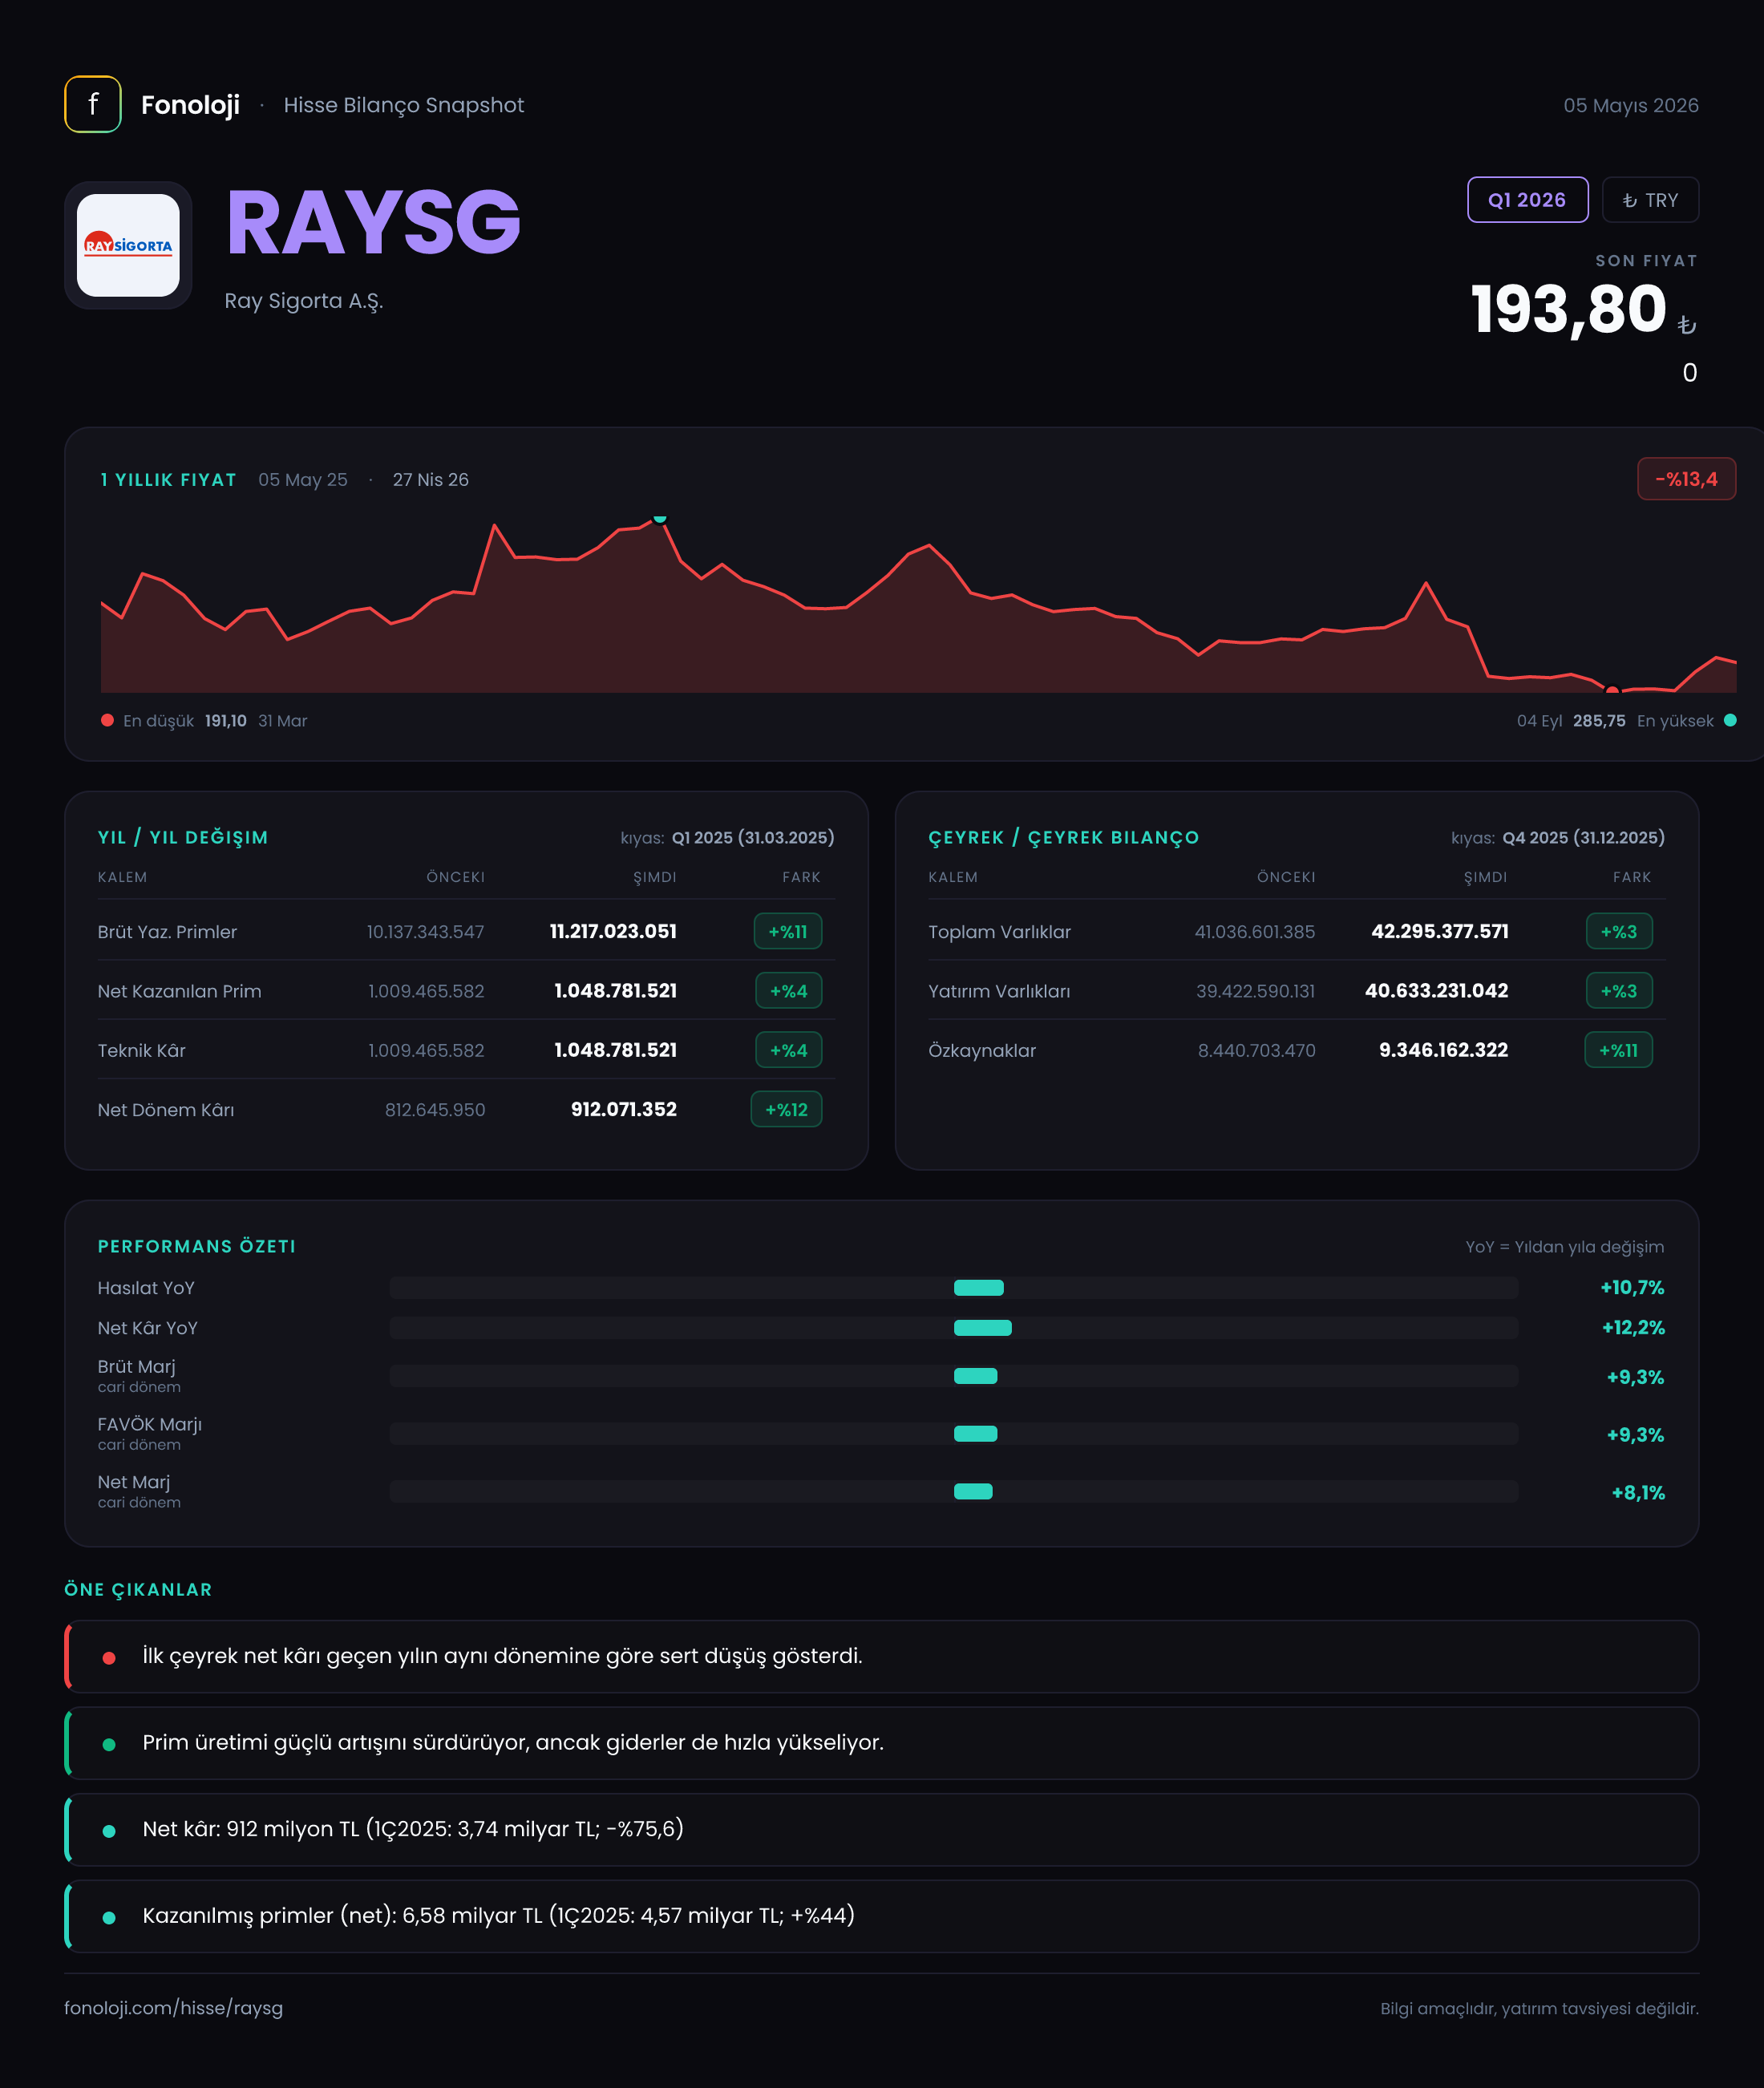
Task: Click the teal bullet of 'Net kâr: 912 milyon' highlight
Action: click(x=109, y=1831)
